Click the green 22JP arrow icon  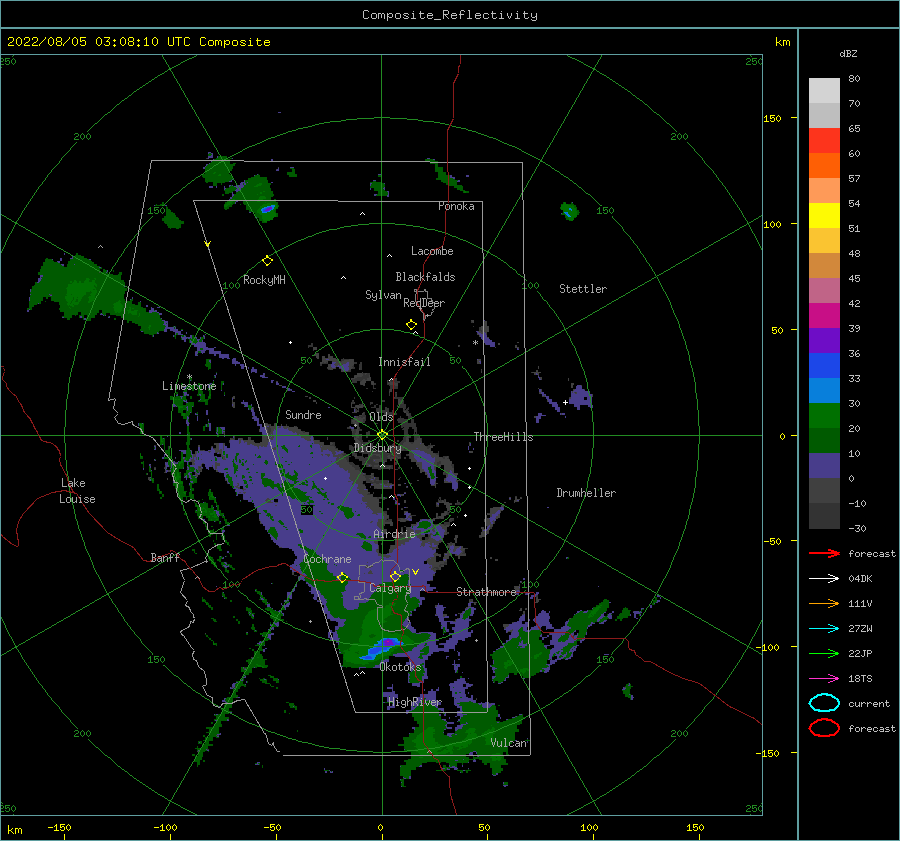pyautogui.click(x=824, y=653)
